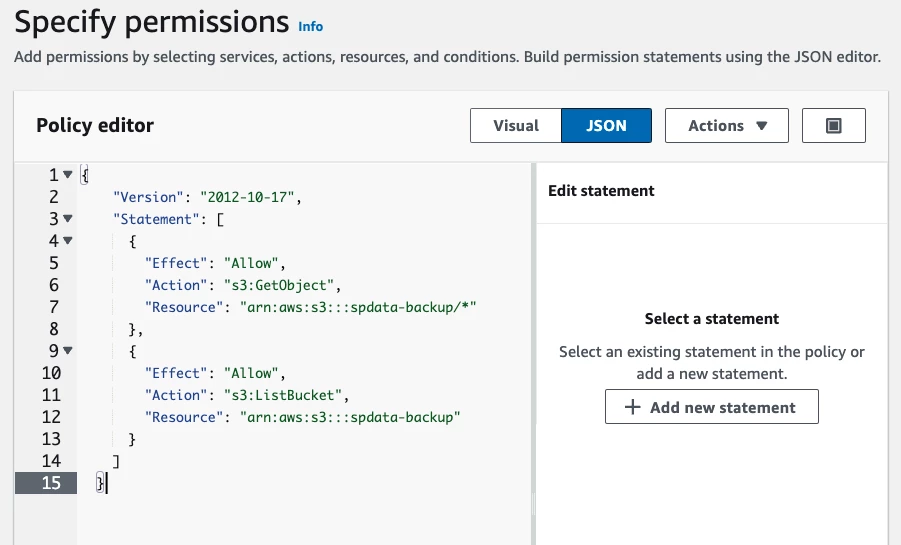Image resolution: width=901 pixels, height=545 pixels.
Task: Collapse the Statement array fold arrow on line 3
Action: click(x=68, y=218)
